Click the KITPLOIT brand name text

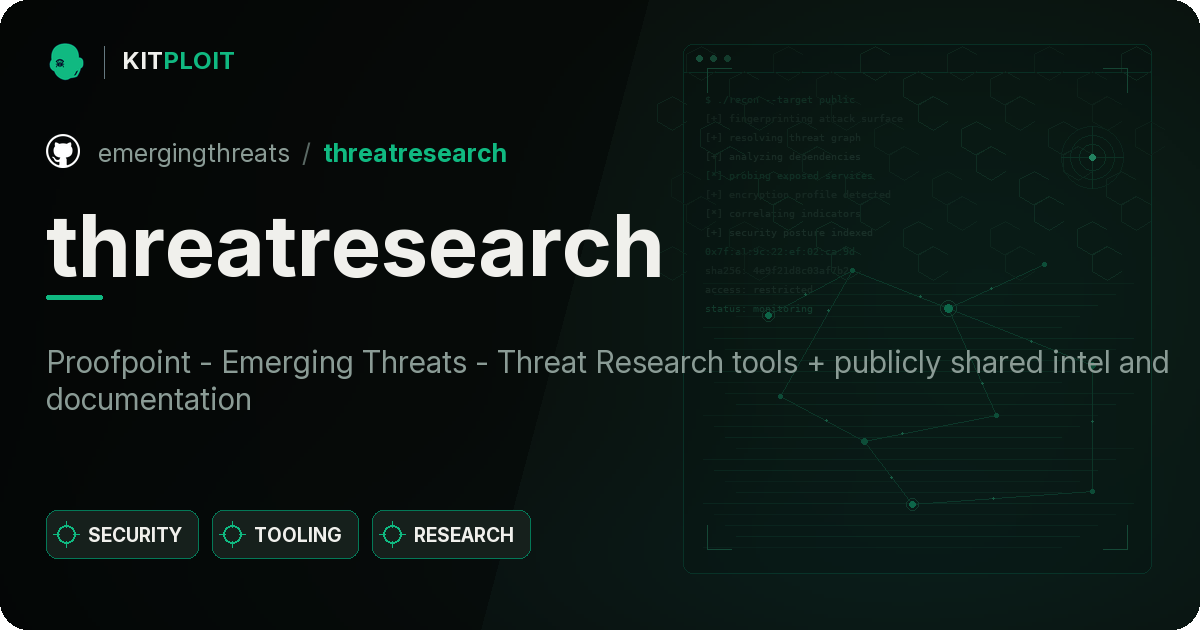178,61
